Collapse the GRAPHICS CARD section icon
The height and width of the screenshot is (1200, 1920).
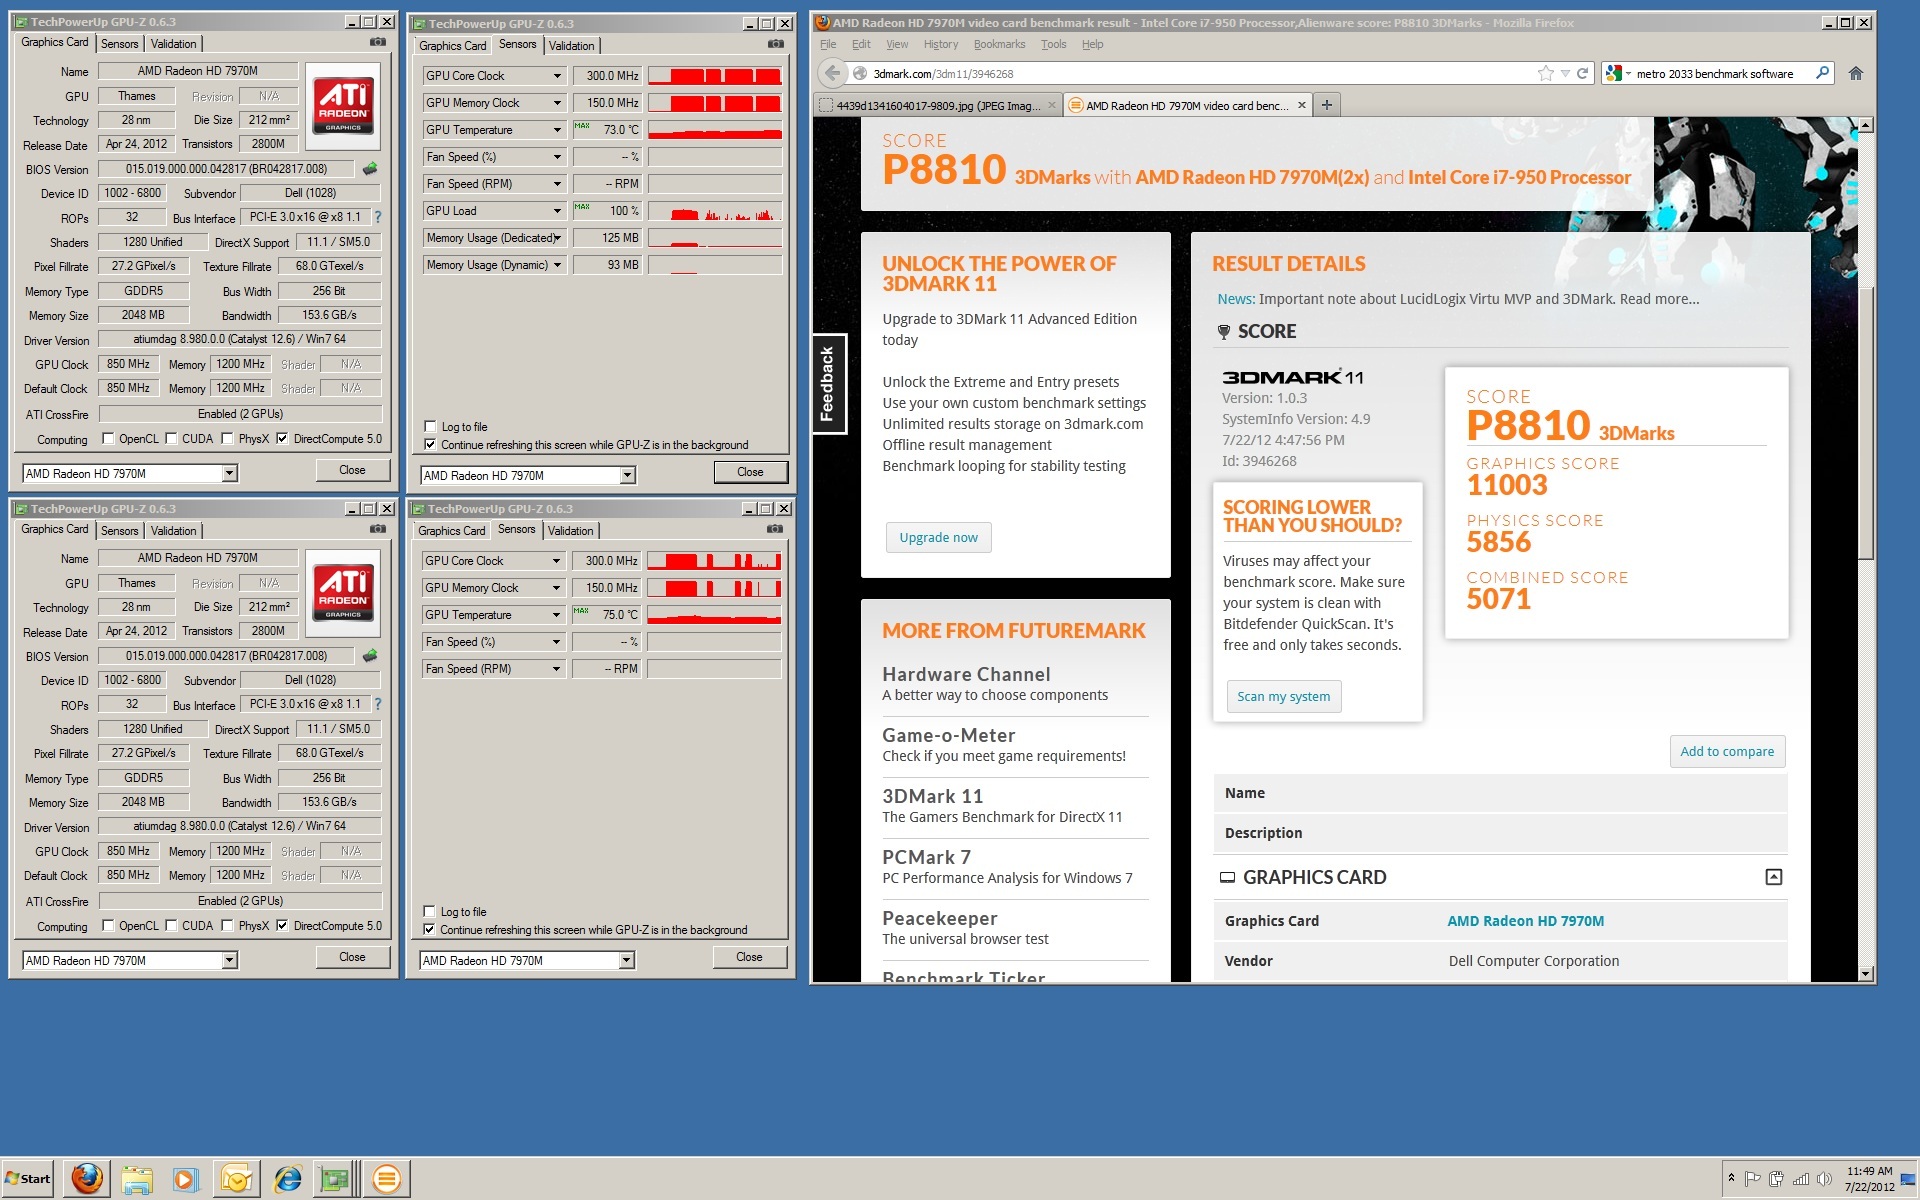click(x=1773, y=877)
